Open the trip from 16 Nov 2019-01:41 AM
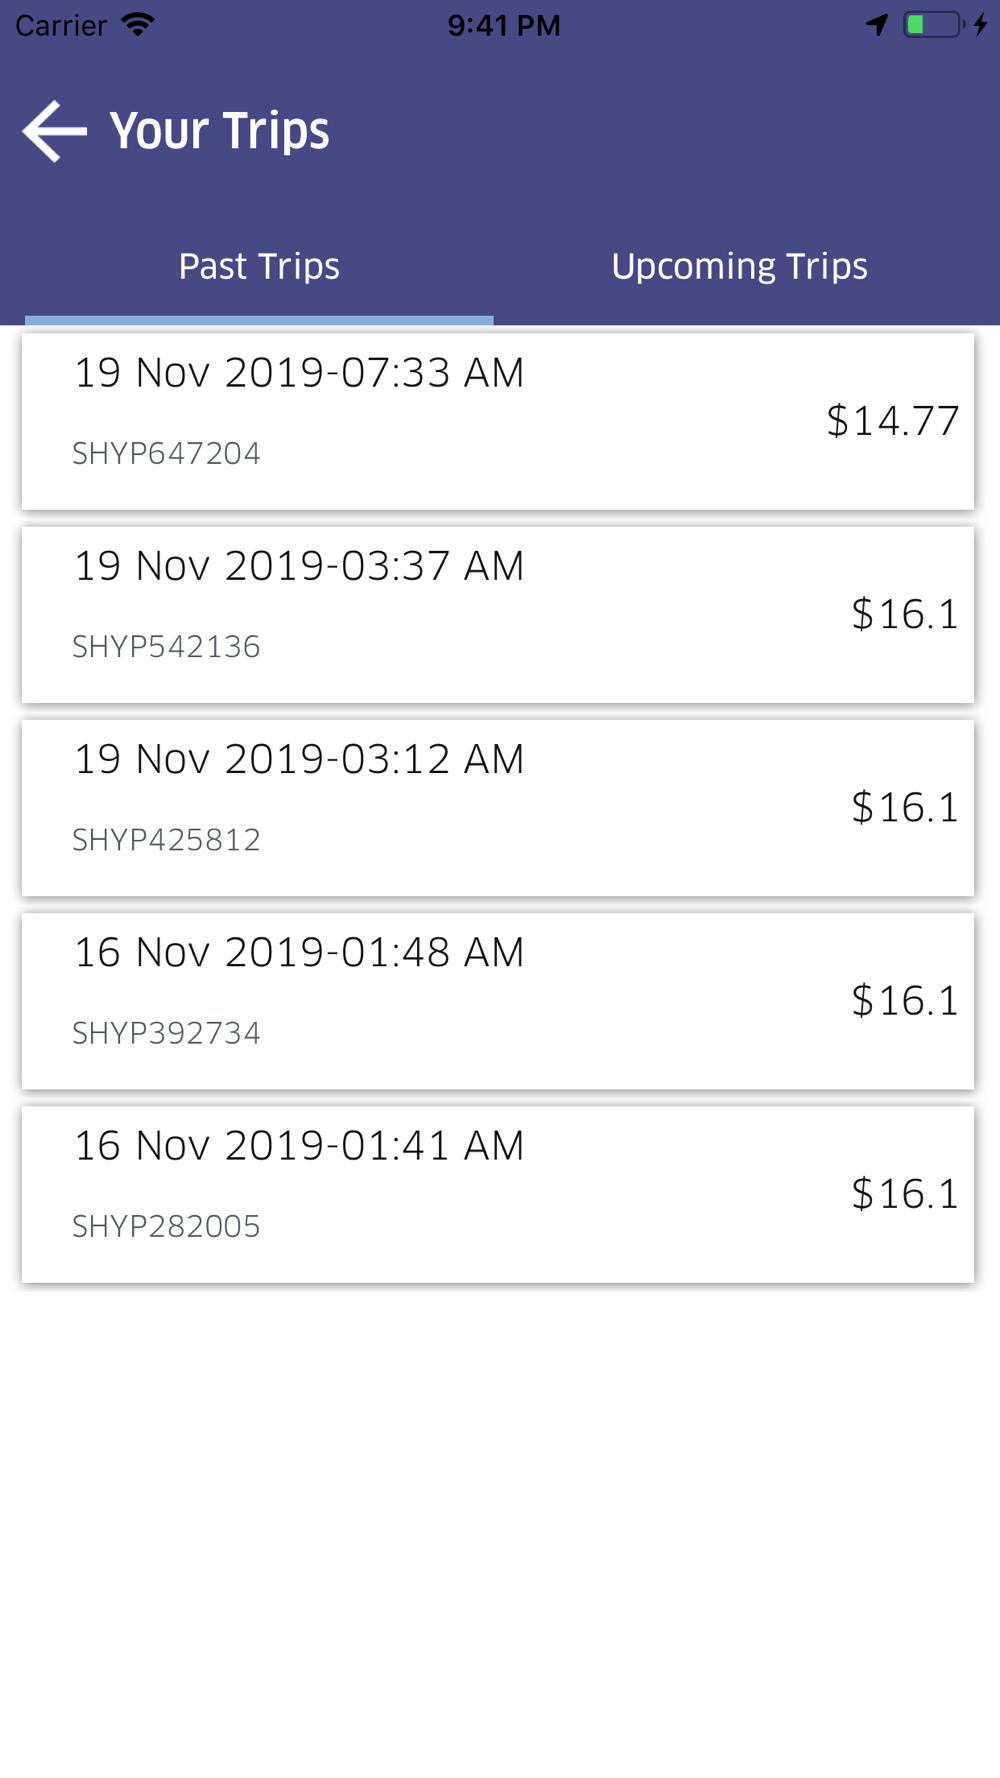Viewport: 1000px width, 1778px height. point(498,1193)
